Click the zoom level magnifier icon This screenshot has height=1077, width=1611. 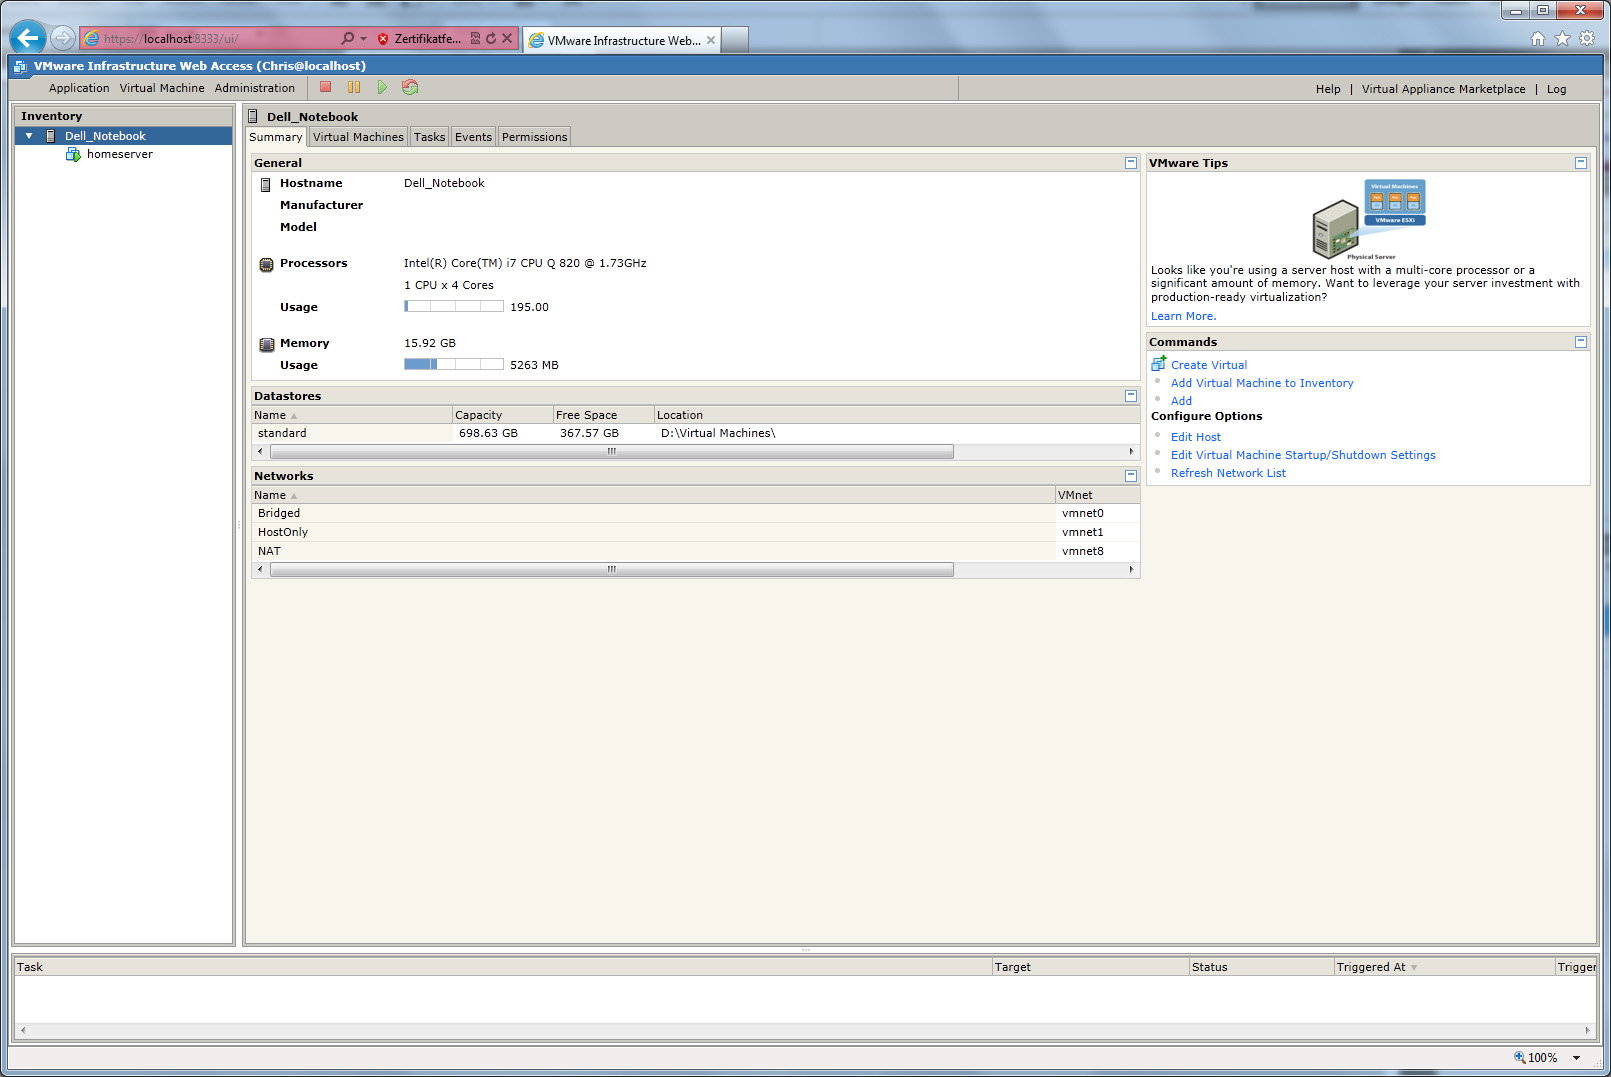pos(1520,1057)
